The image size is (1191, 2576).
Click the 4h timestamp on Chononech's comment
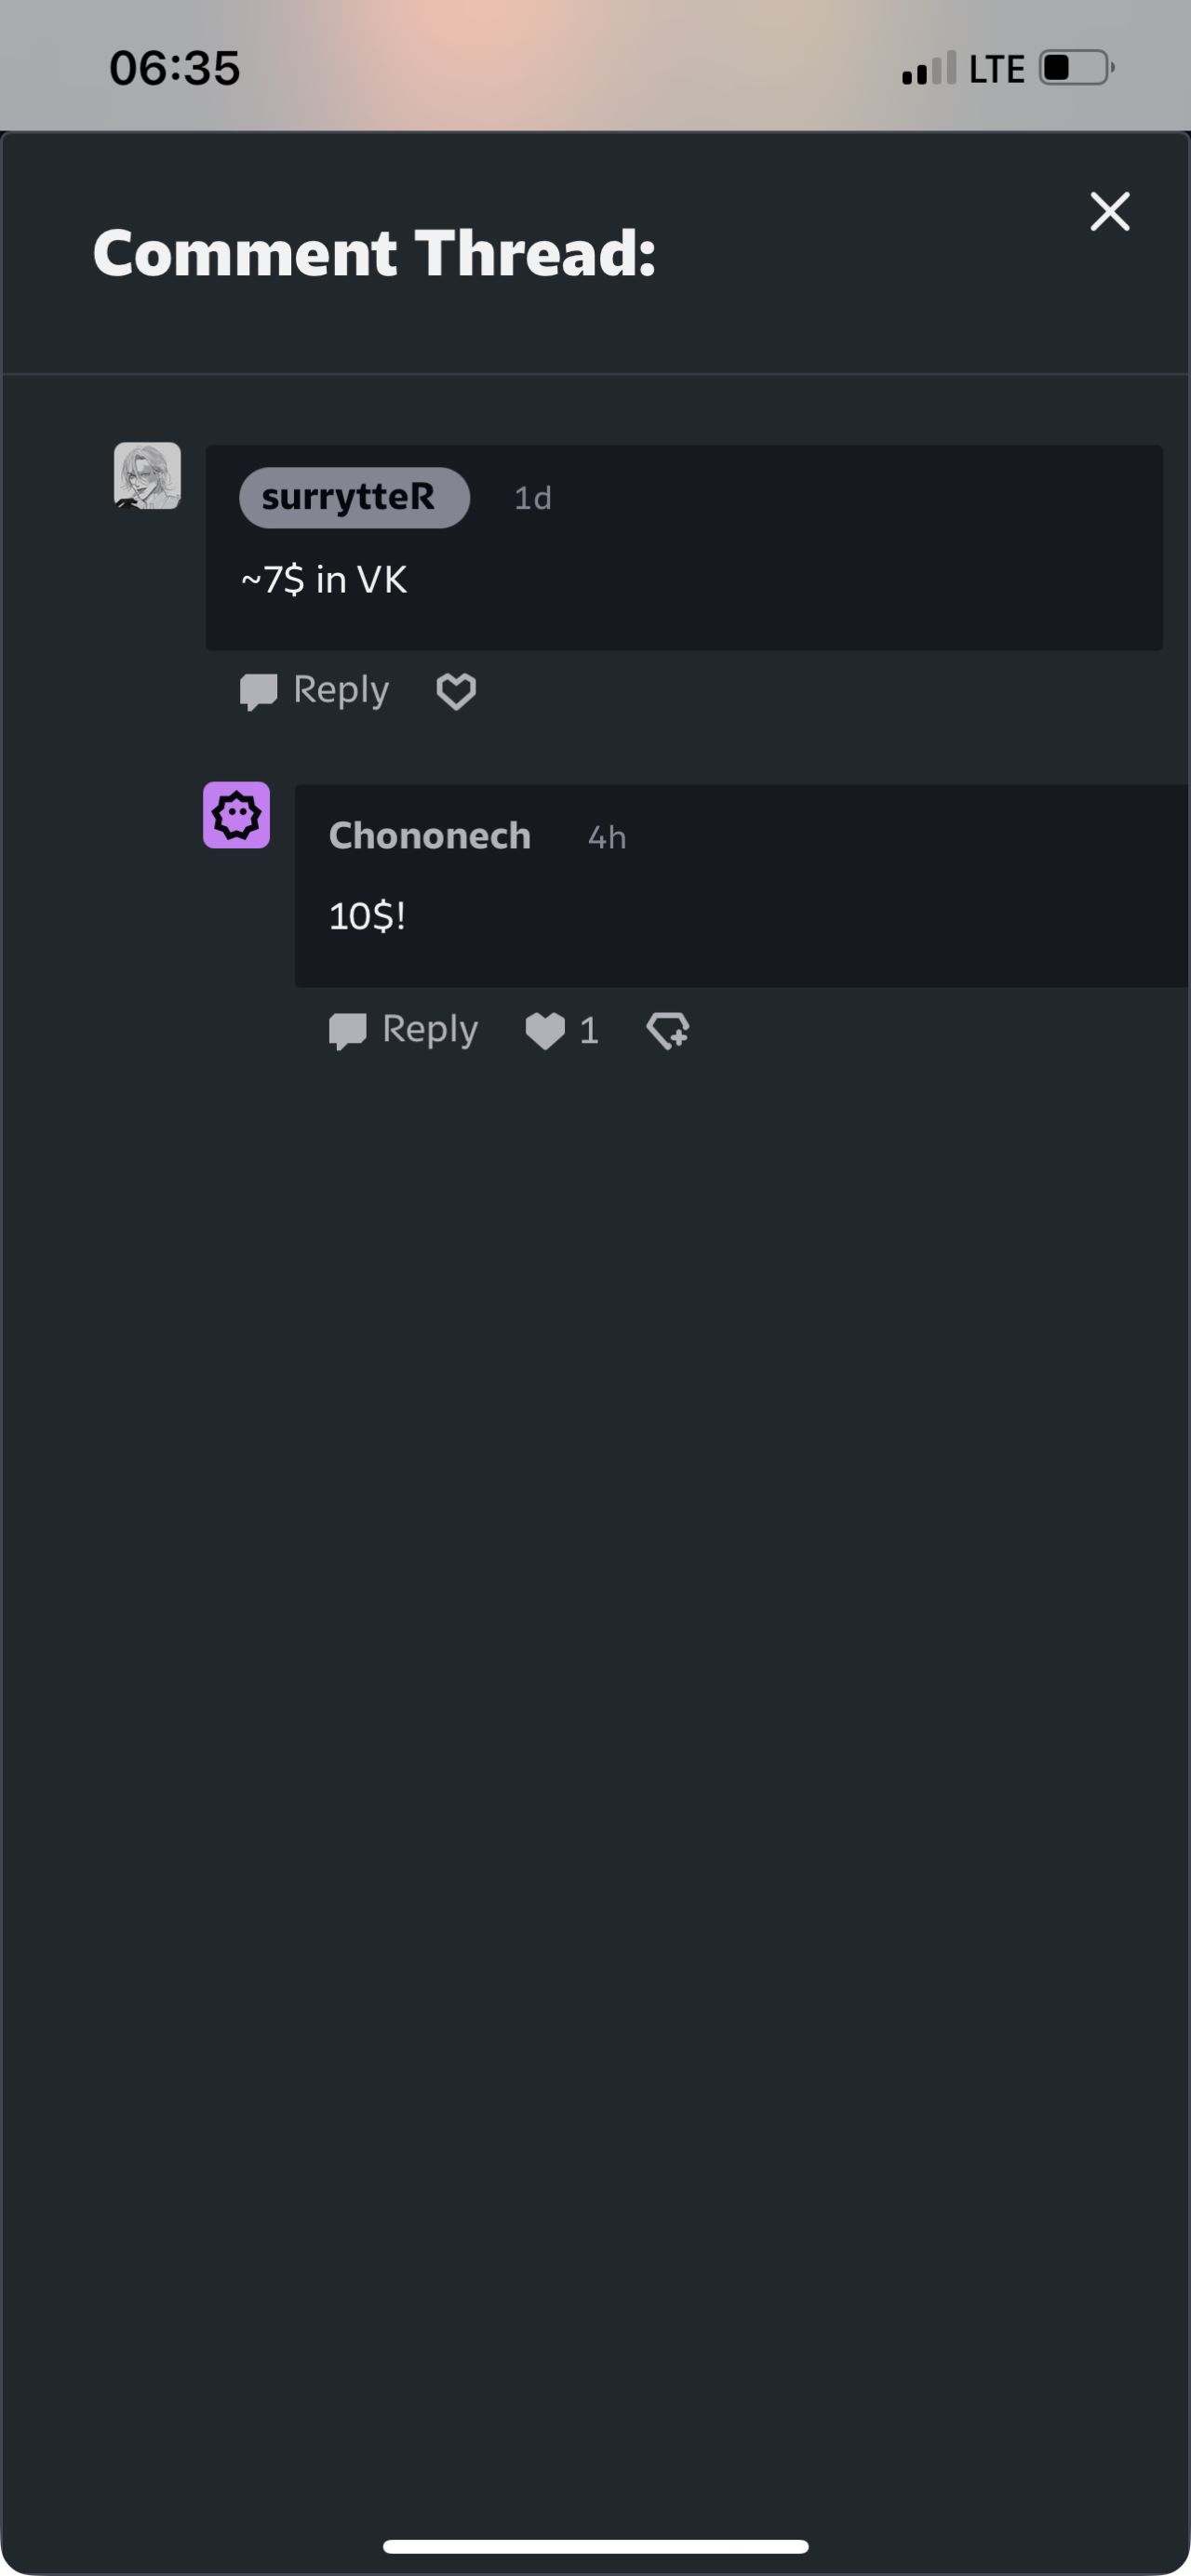(607, 837)
